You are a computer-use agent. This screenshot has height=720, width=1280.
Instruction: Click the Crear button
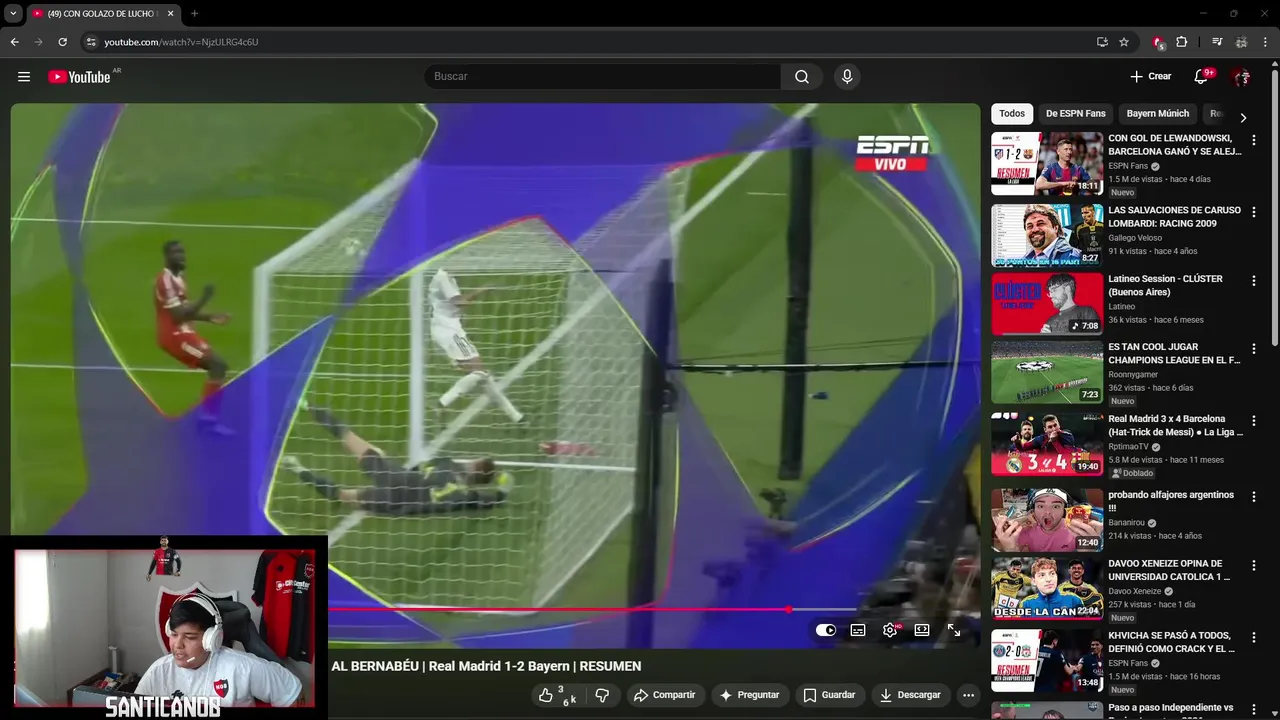pos(1151,77)
